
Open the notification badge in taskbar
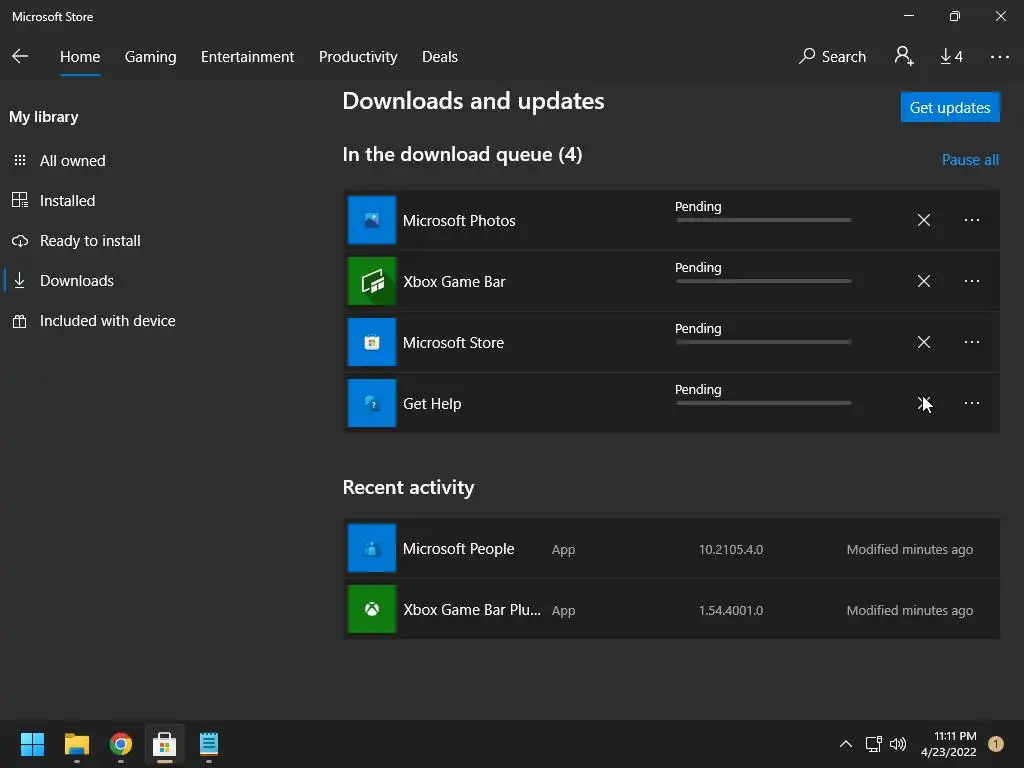(x=996, y=744)
